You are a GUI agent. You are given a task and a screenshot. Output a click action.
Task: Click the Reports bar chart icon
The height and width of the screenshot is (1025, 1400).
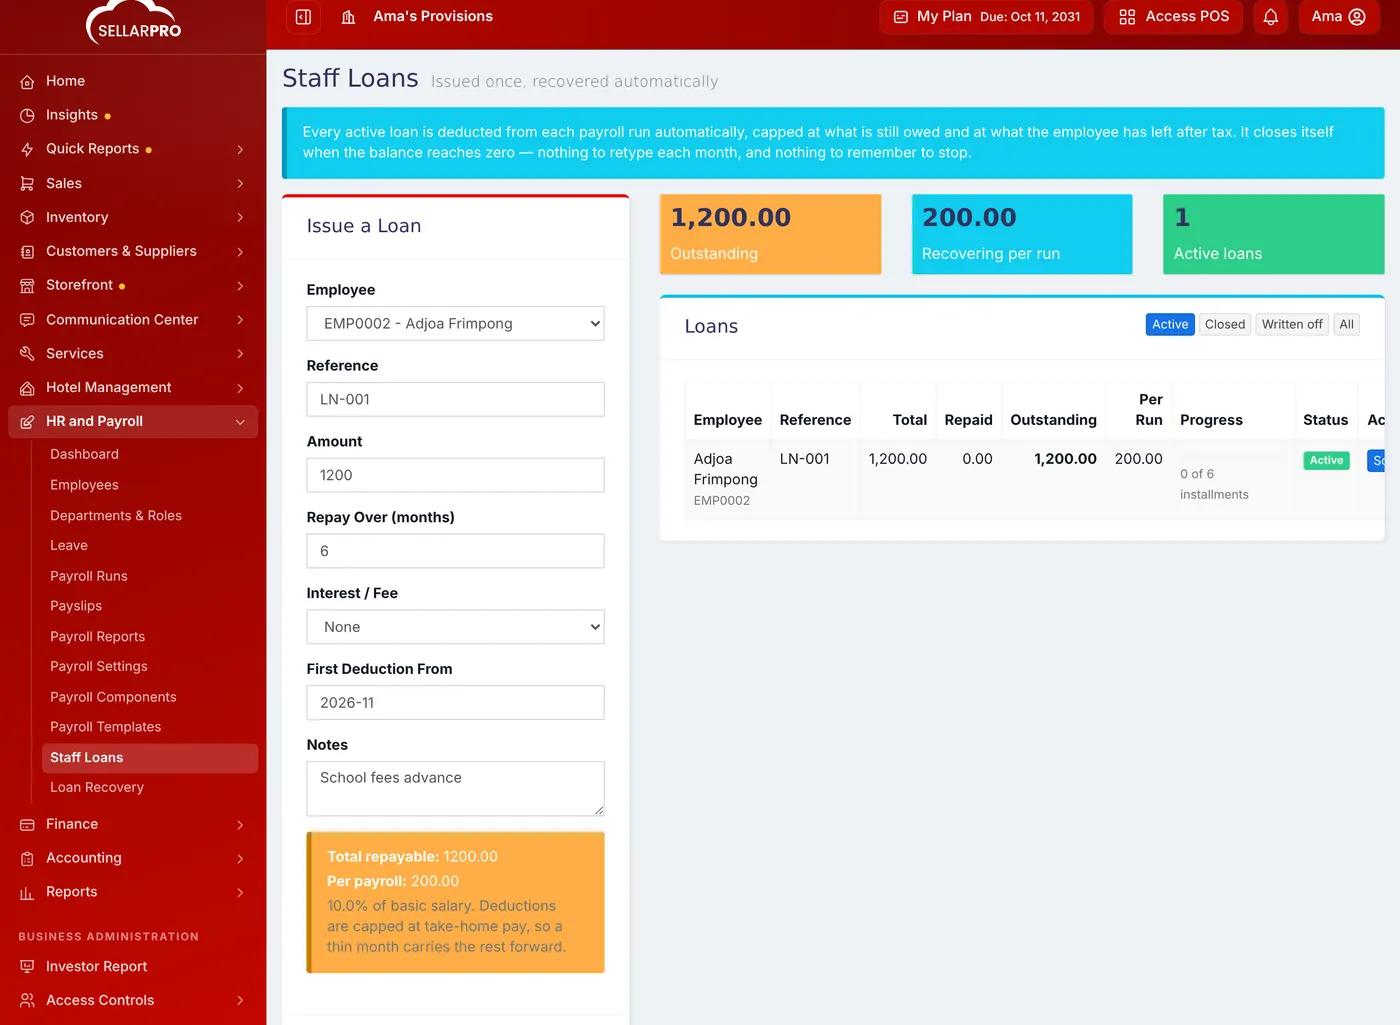click(27, 893)
